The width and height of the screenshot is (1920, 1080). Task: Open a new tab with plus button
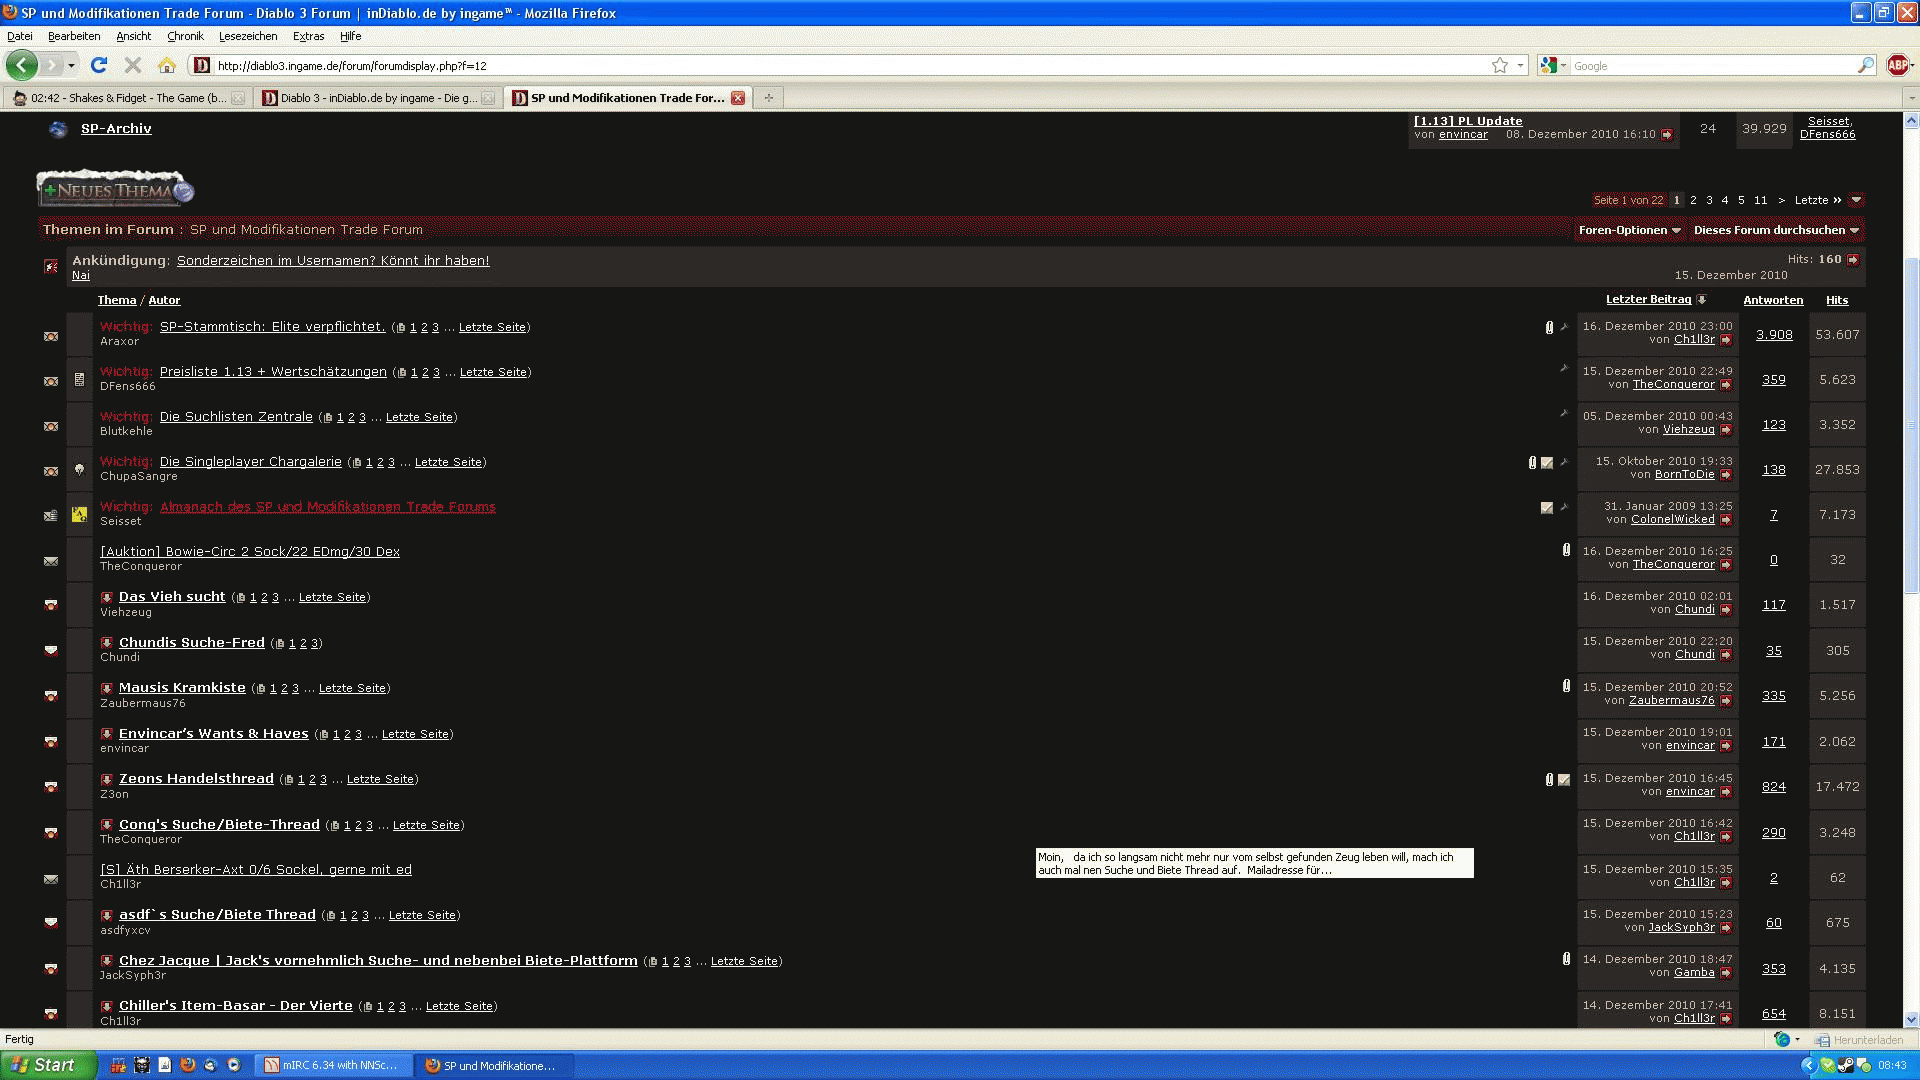(768, 97)
